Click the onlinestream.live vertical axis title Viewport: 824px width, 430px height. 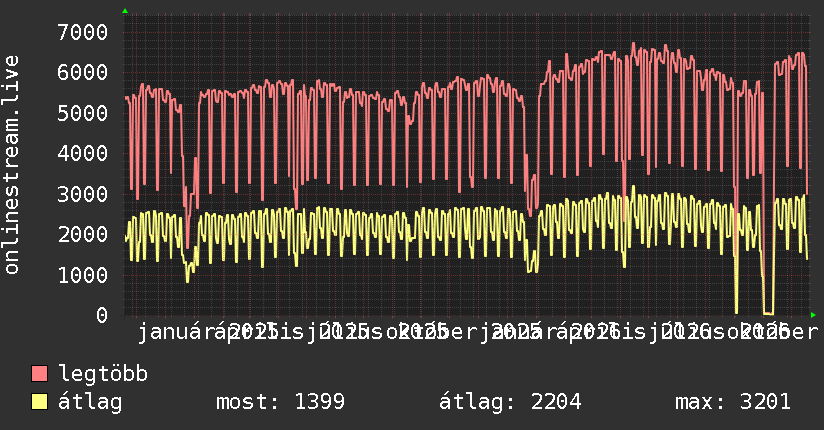[x=11, y=165]
